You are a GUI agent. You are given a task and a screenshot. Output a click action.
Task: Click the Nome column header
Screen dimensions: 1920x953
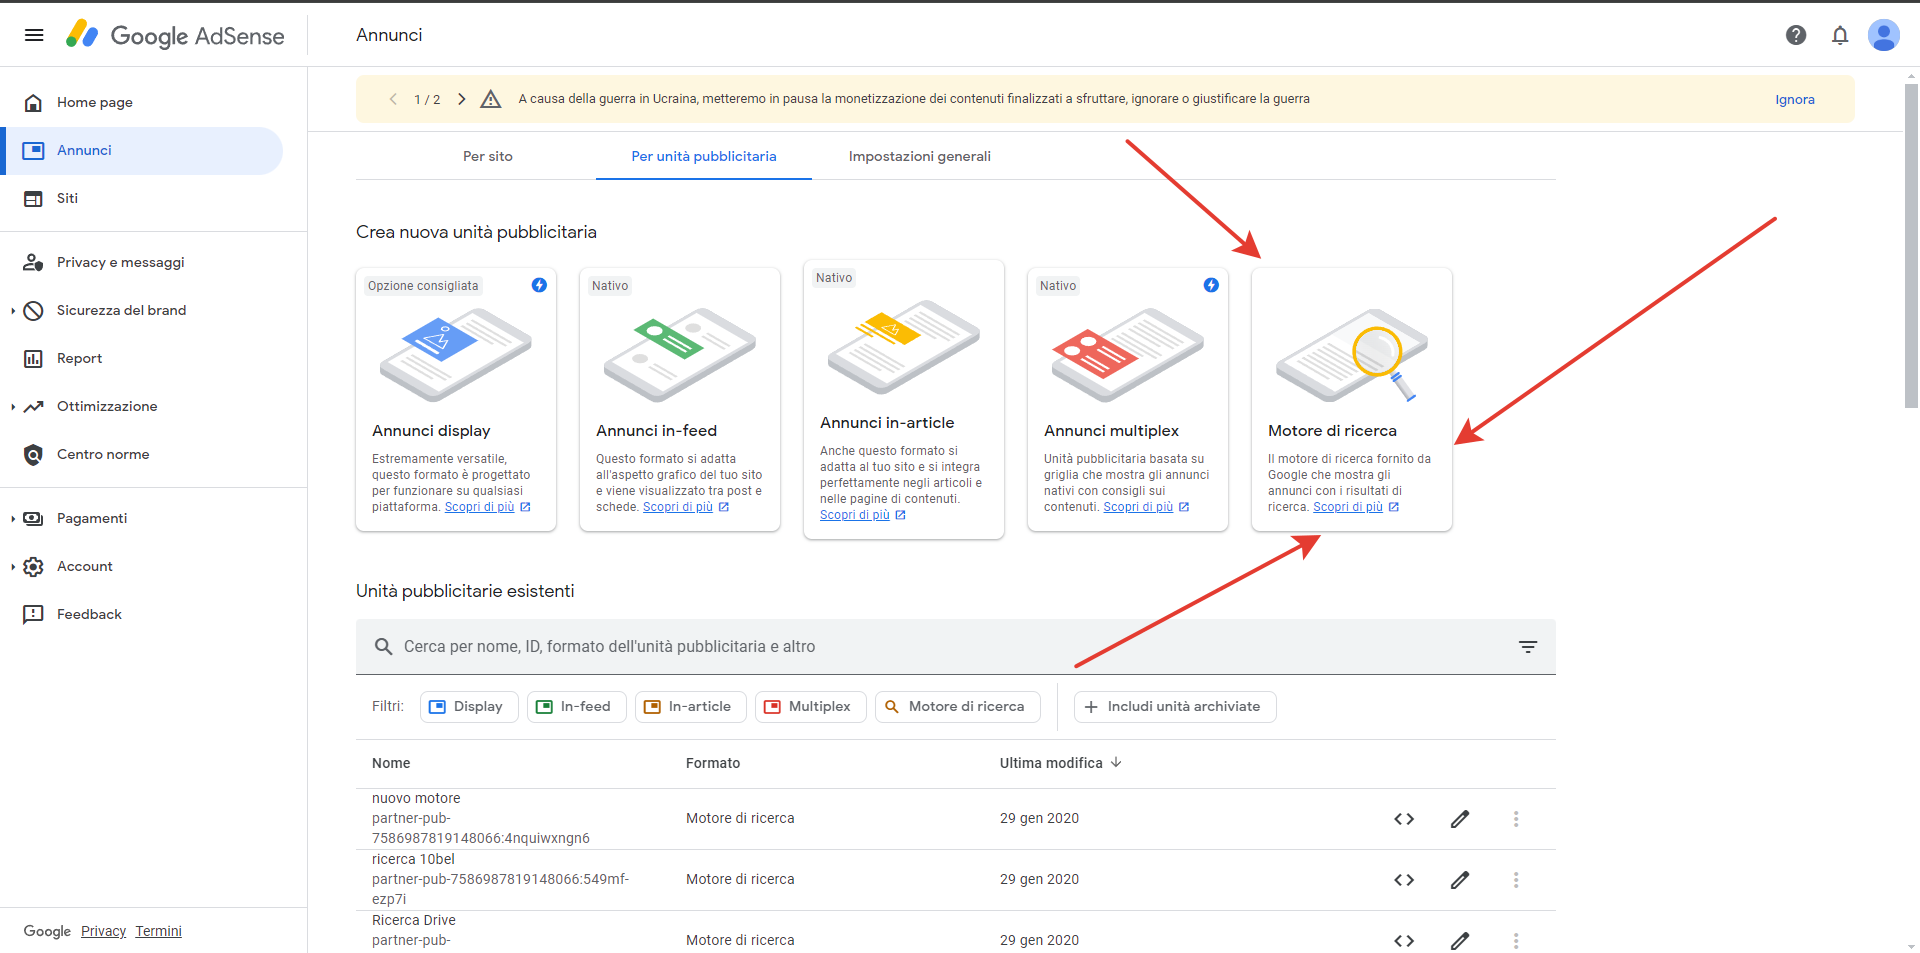391,763
